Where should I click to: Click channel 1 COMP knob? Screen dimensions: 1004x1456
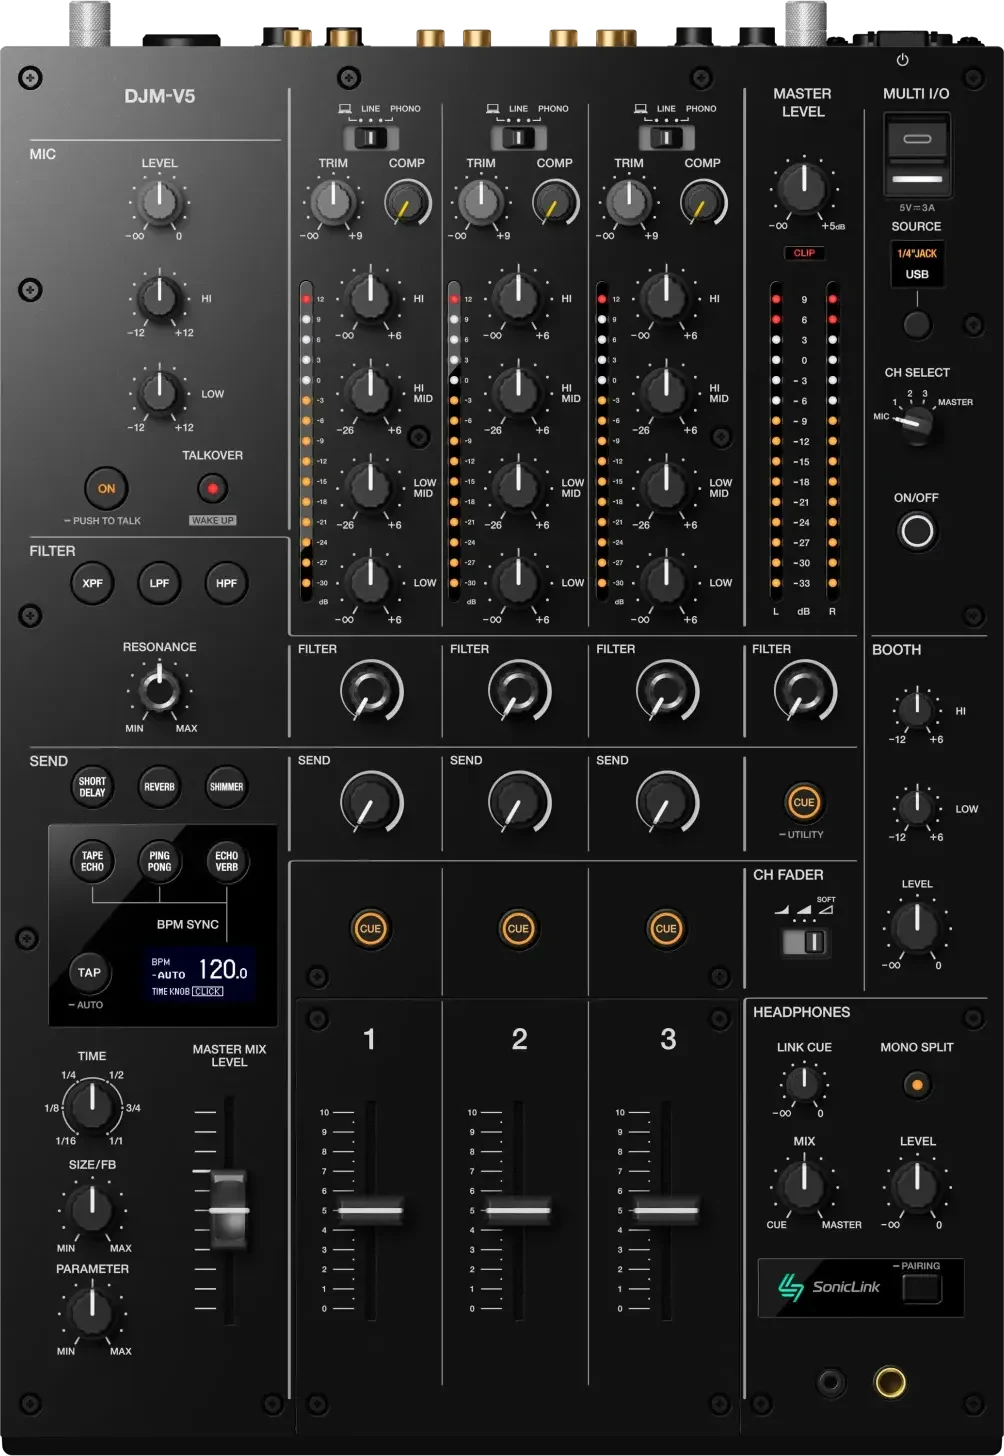407,203
